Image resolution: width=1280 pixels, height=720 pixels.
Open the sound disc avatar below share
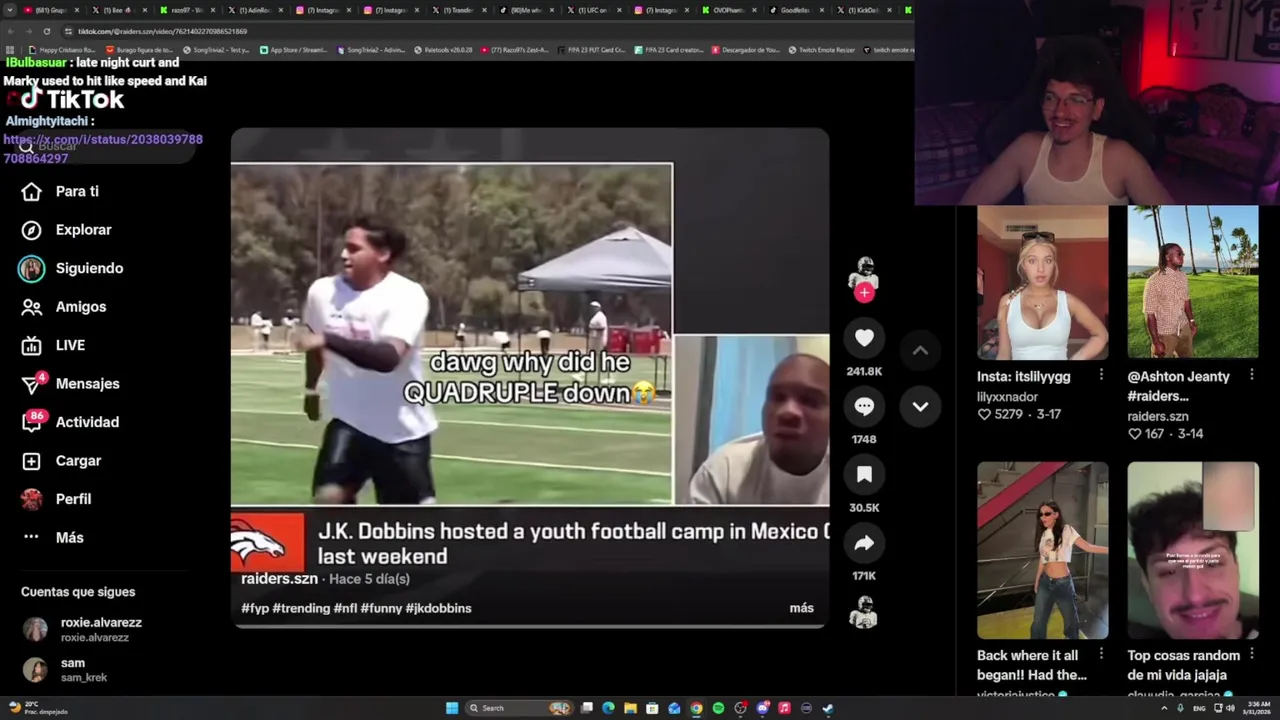point(863,611)
